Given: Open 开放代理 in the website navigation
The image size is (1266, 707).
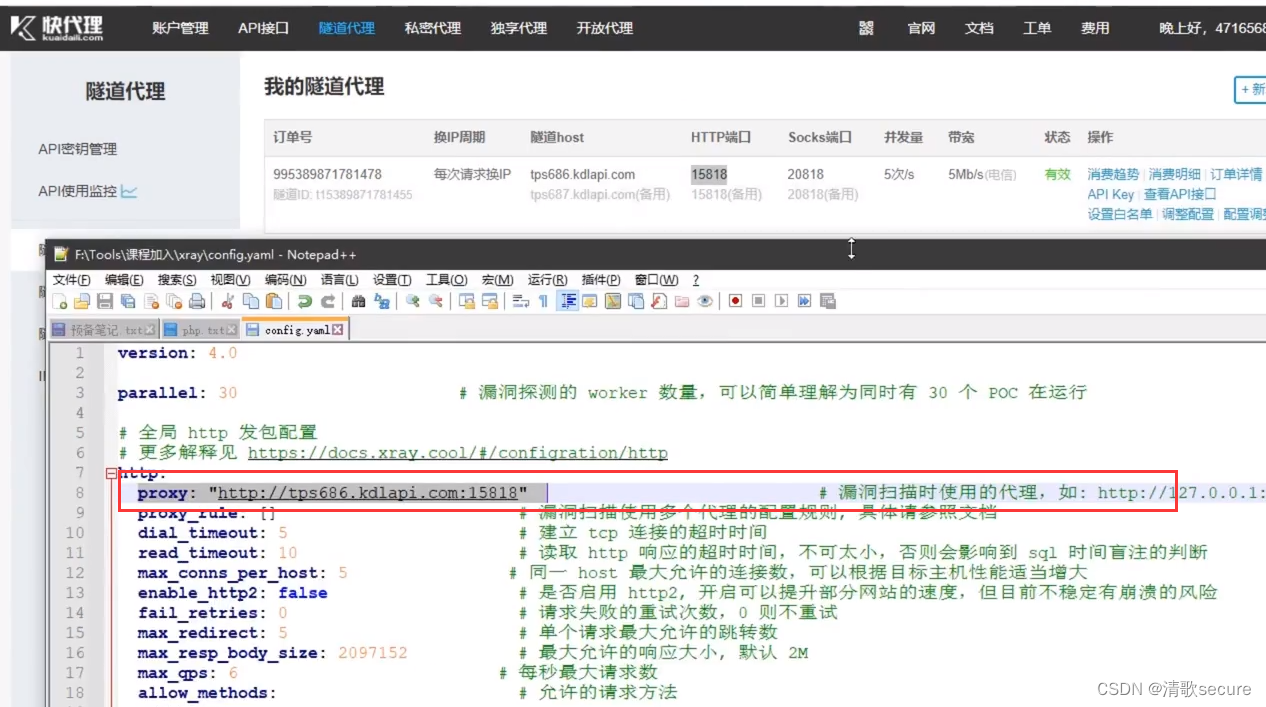Looking at the screenshot, I should 605,28.
